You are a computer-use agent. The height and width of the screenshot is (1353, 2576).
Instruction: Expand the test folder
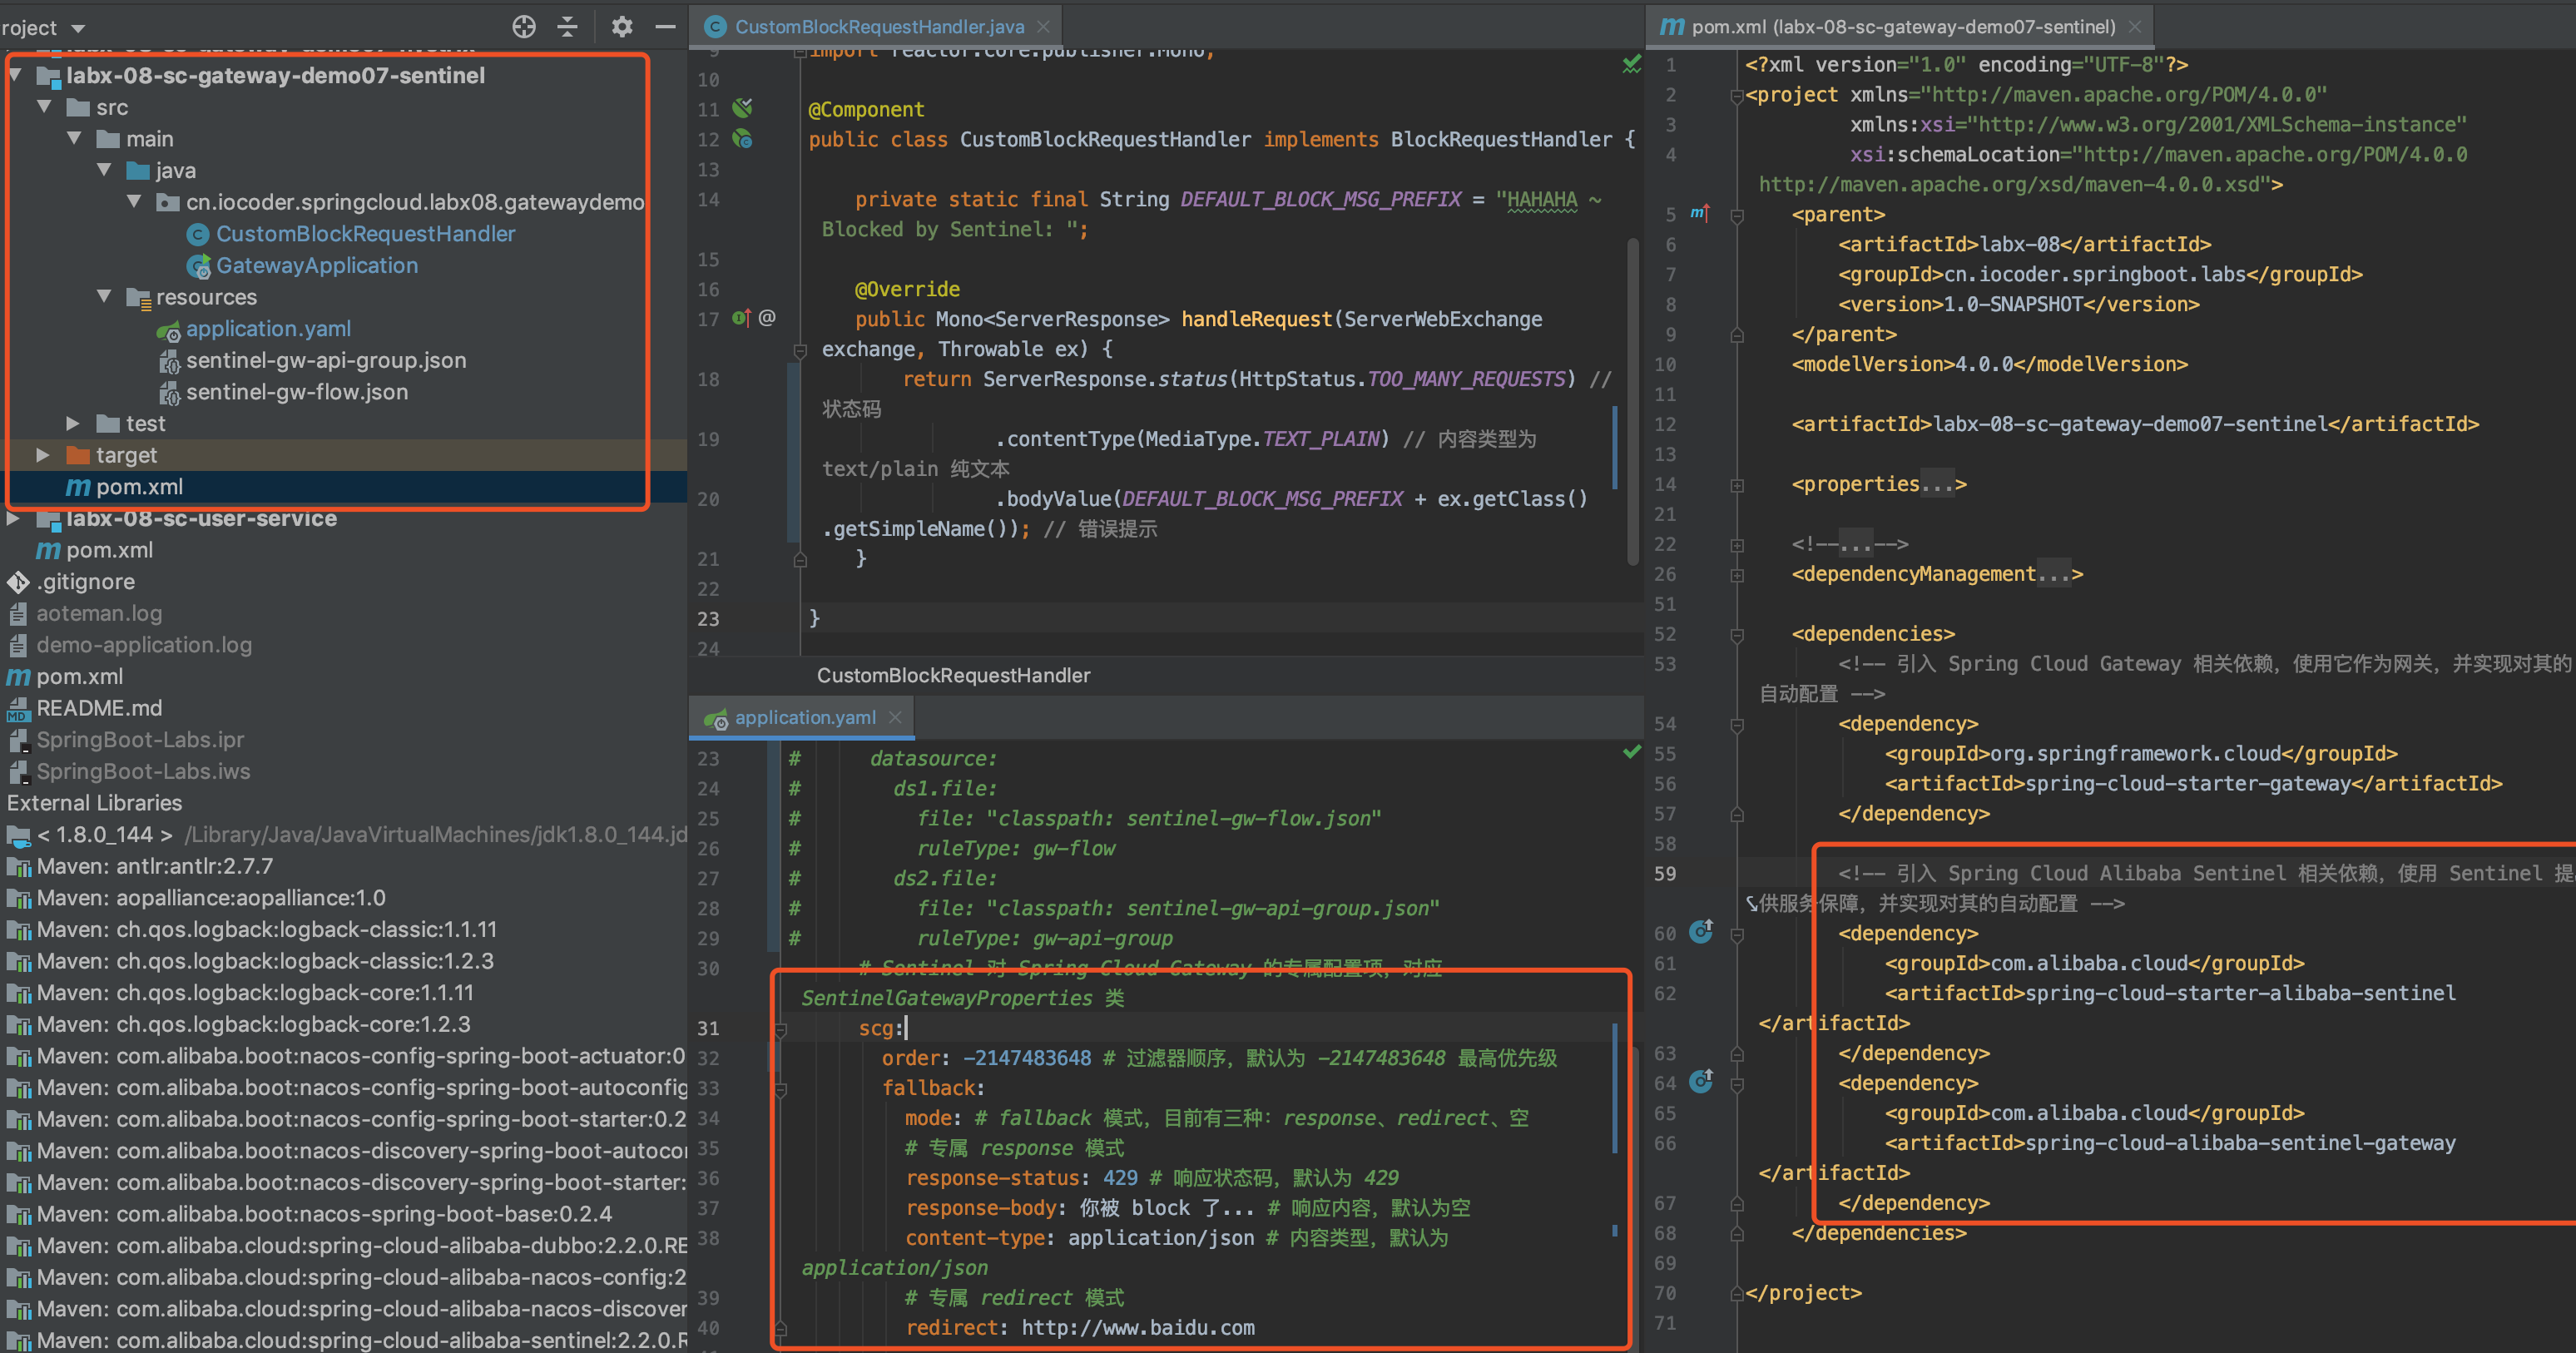pos(73,424)
